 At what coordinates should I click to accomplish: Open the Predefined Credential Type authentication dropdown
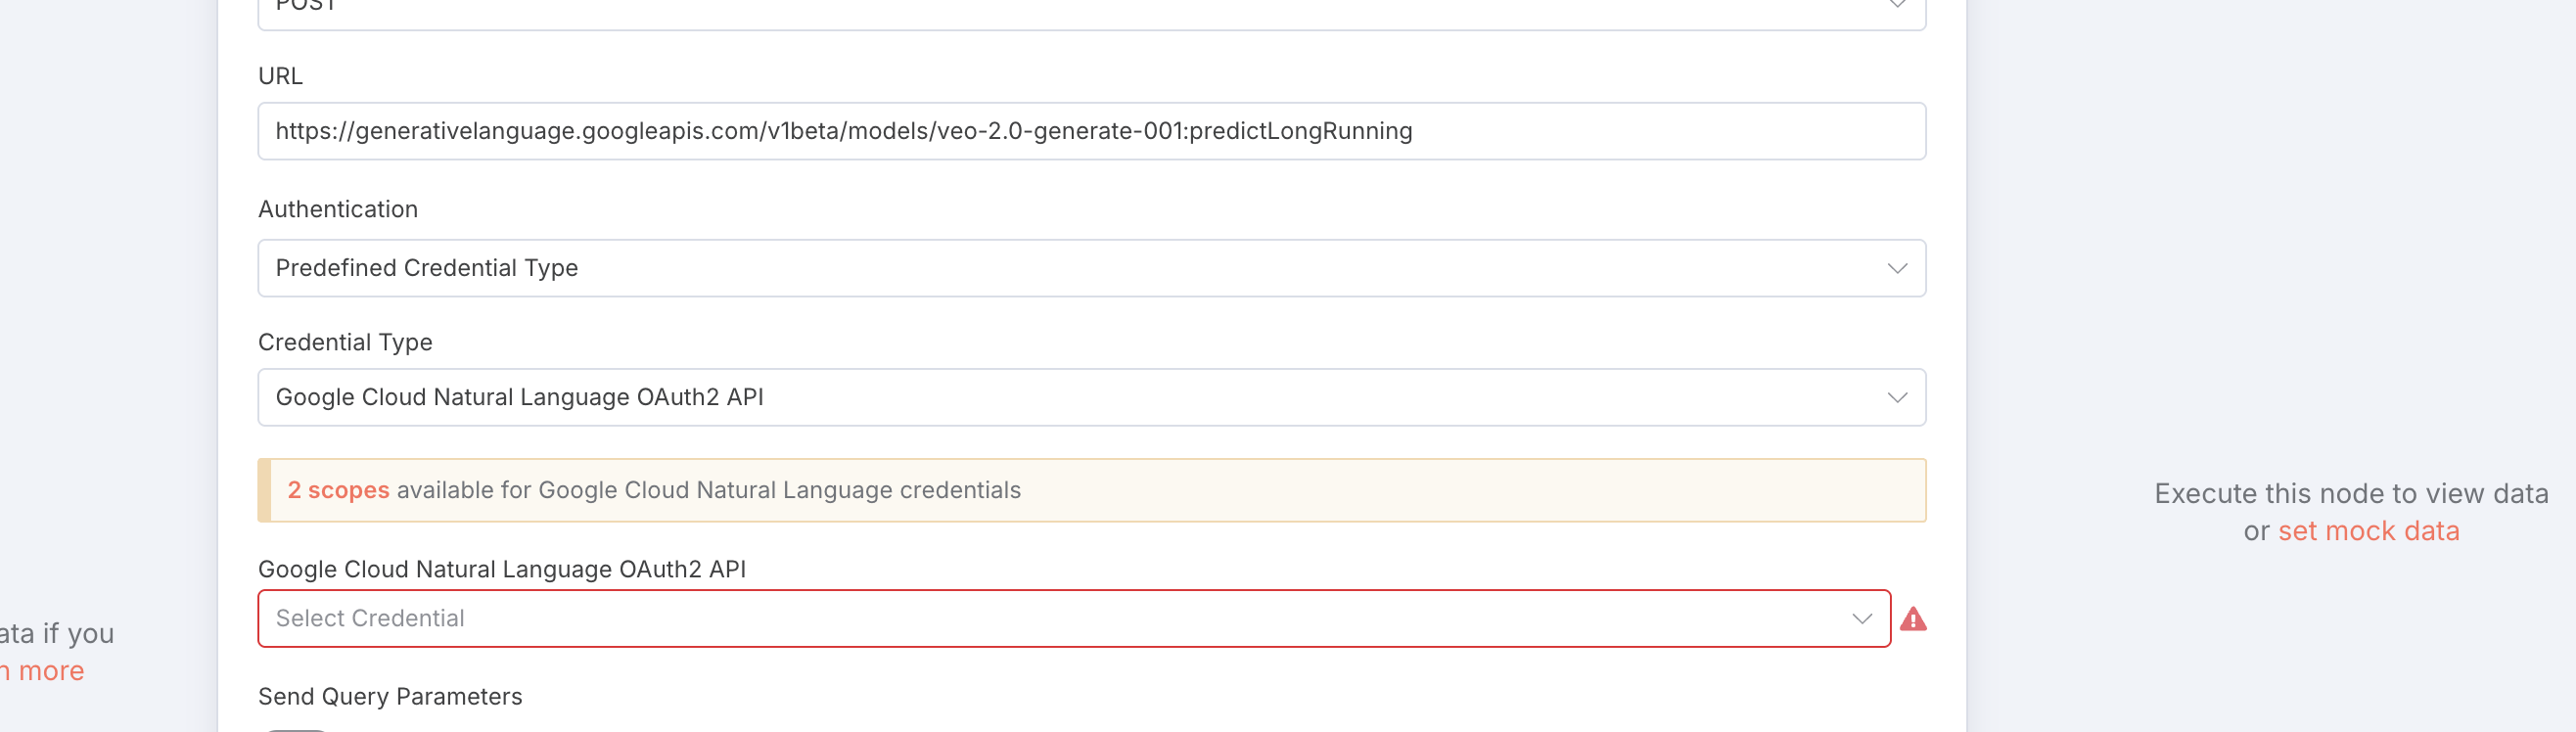1091,268
